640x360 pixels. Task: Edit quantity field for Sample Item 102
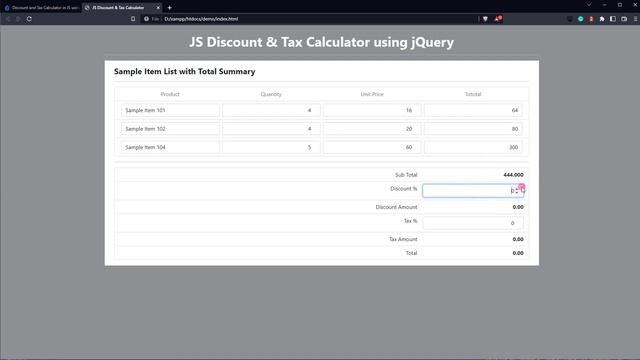(x=271, y=129)
